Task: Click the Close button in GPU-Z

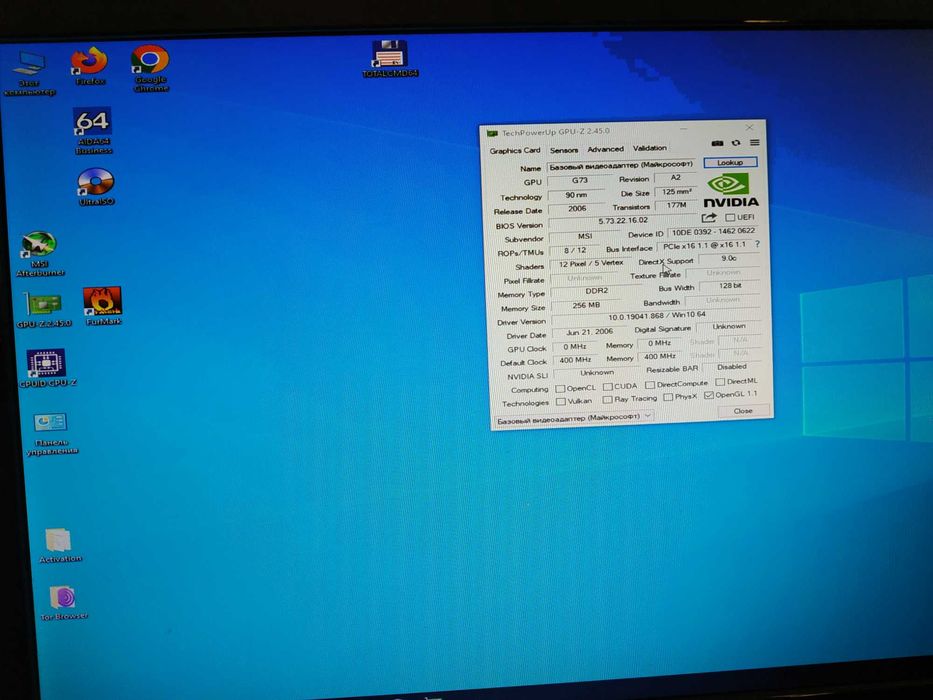Action: pyautogui.click(x=743, y=411)
